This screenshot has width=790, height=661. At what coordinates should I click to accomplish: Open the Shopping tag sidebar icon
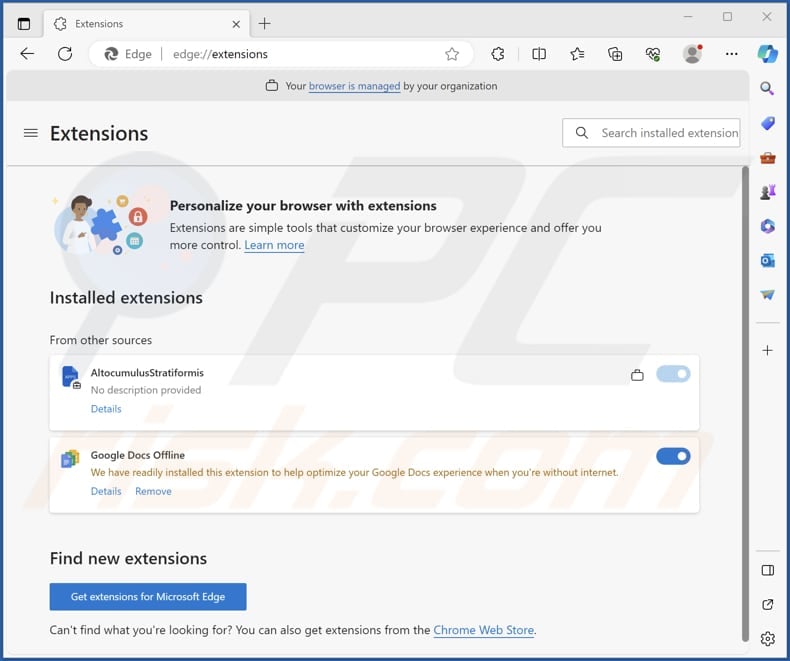(x=767, y=123)
